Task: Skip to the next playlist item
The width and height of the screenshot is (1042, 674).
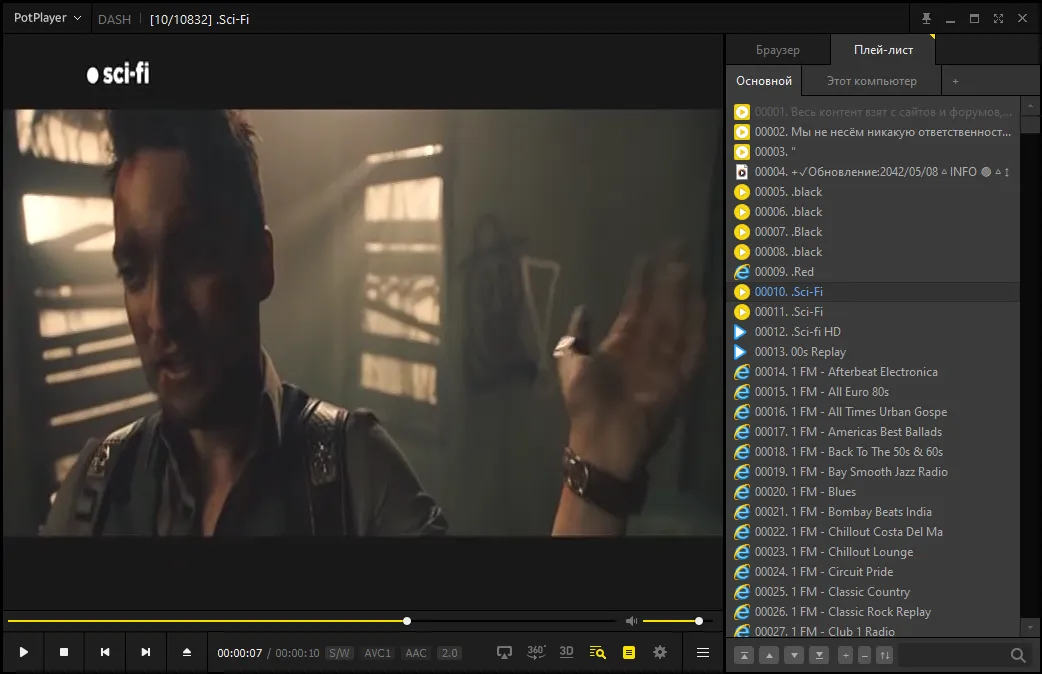Action: coord(146,652)
